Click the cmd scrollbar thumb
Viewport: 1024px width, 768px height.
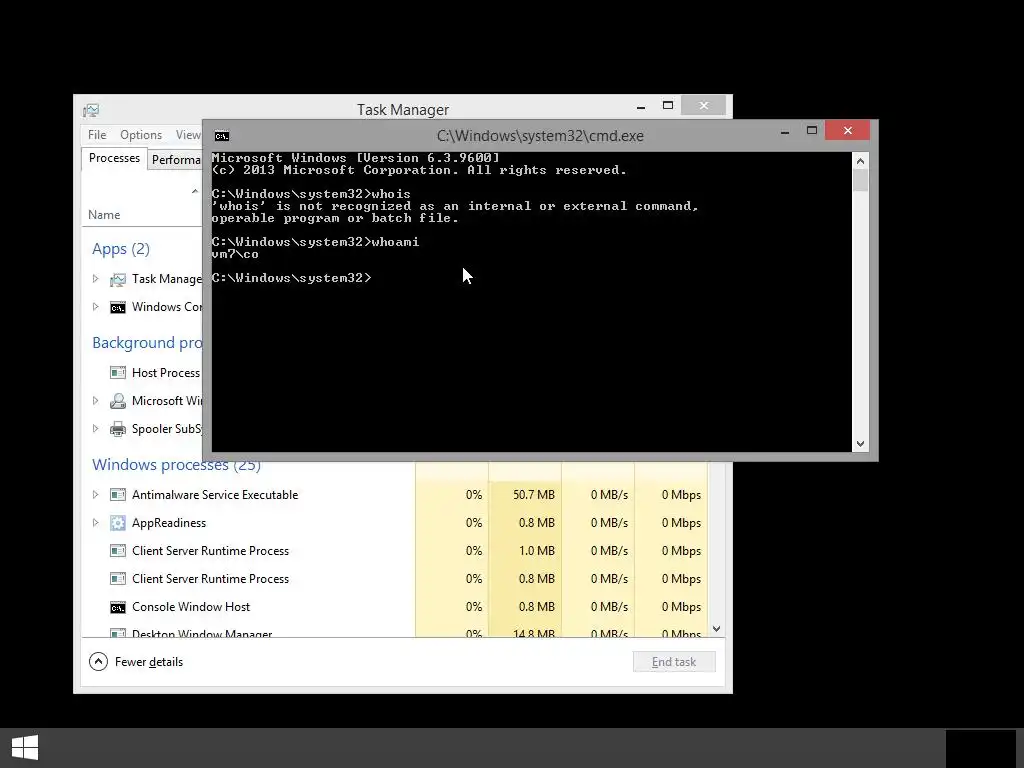point(860,180)
